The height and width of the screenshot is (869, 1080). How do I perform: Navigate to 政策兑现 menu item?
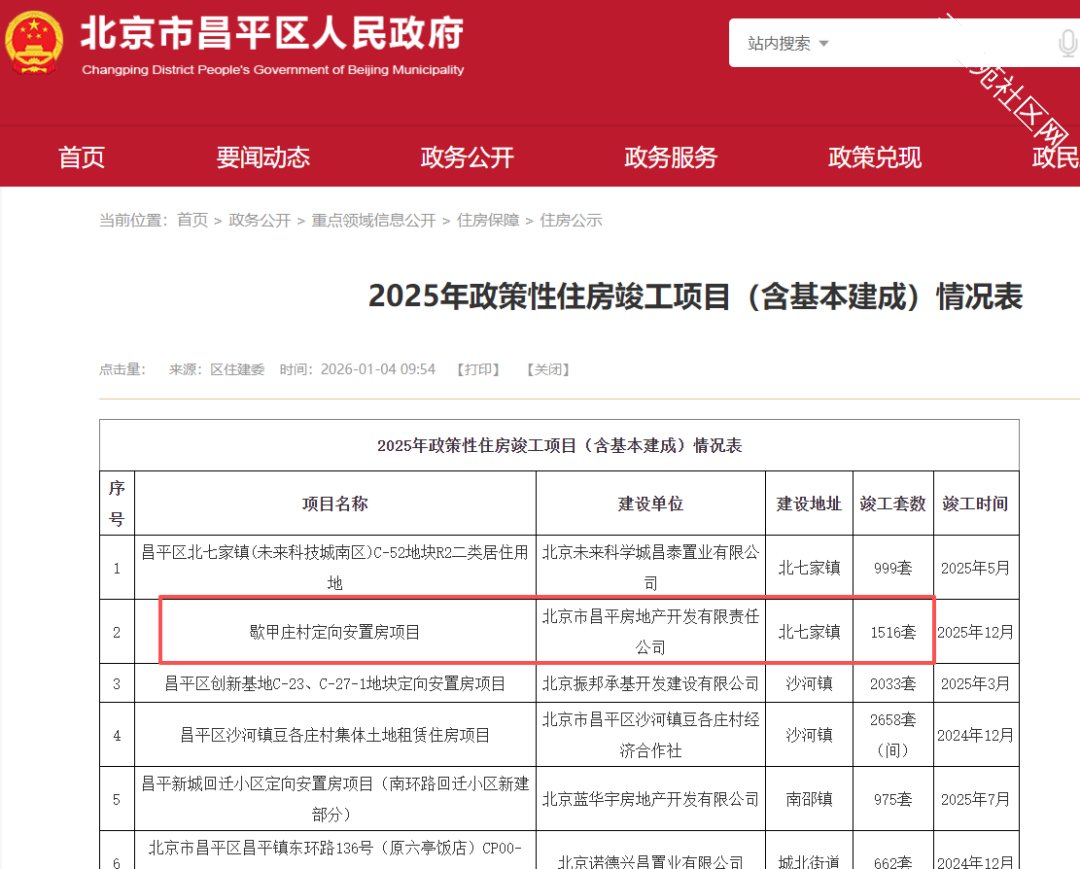[875, 157]
